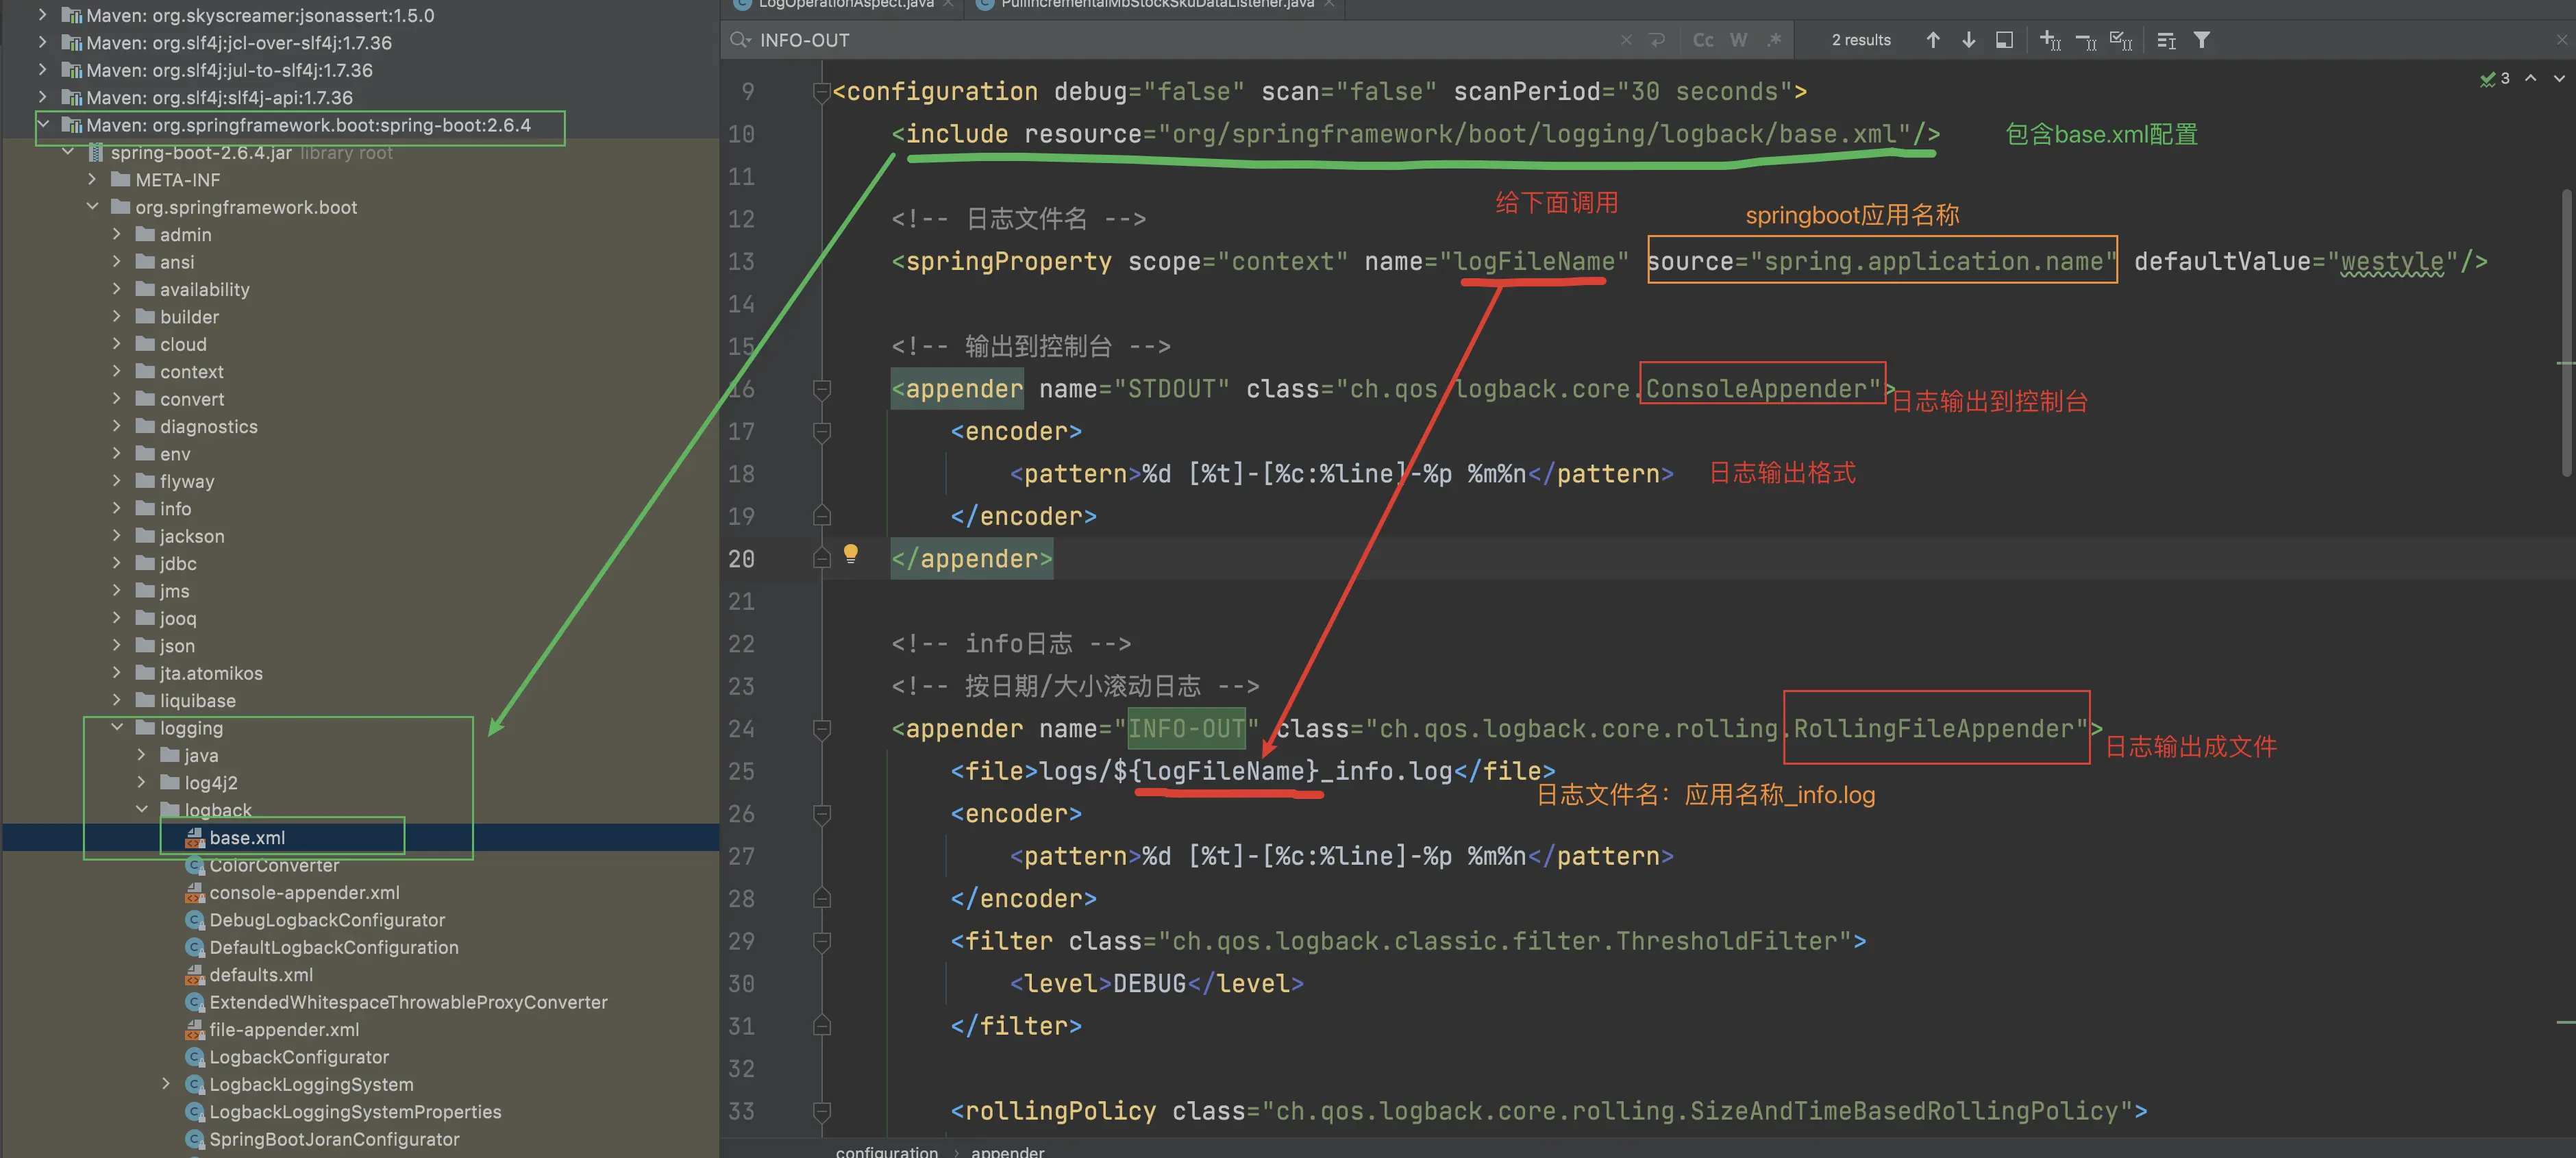This screenshot has height=1158, width=2576.
Task: Open search results filter funnel icon
Action: click(x=2201, y=40)
